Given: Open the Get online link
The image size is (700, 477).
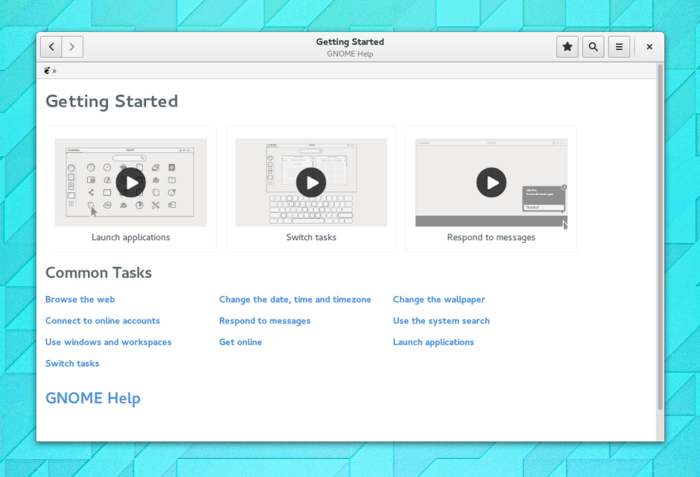Looking at the screenshot, I should 240,342.
